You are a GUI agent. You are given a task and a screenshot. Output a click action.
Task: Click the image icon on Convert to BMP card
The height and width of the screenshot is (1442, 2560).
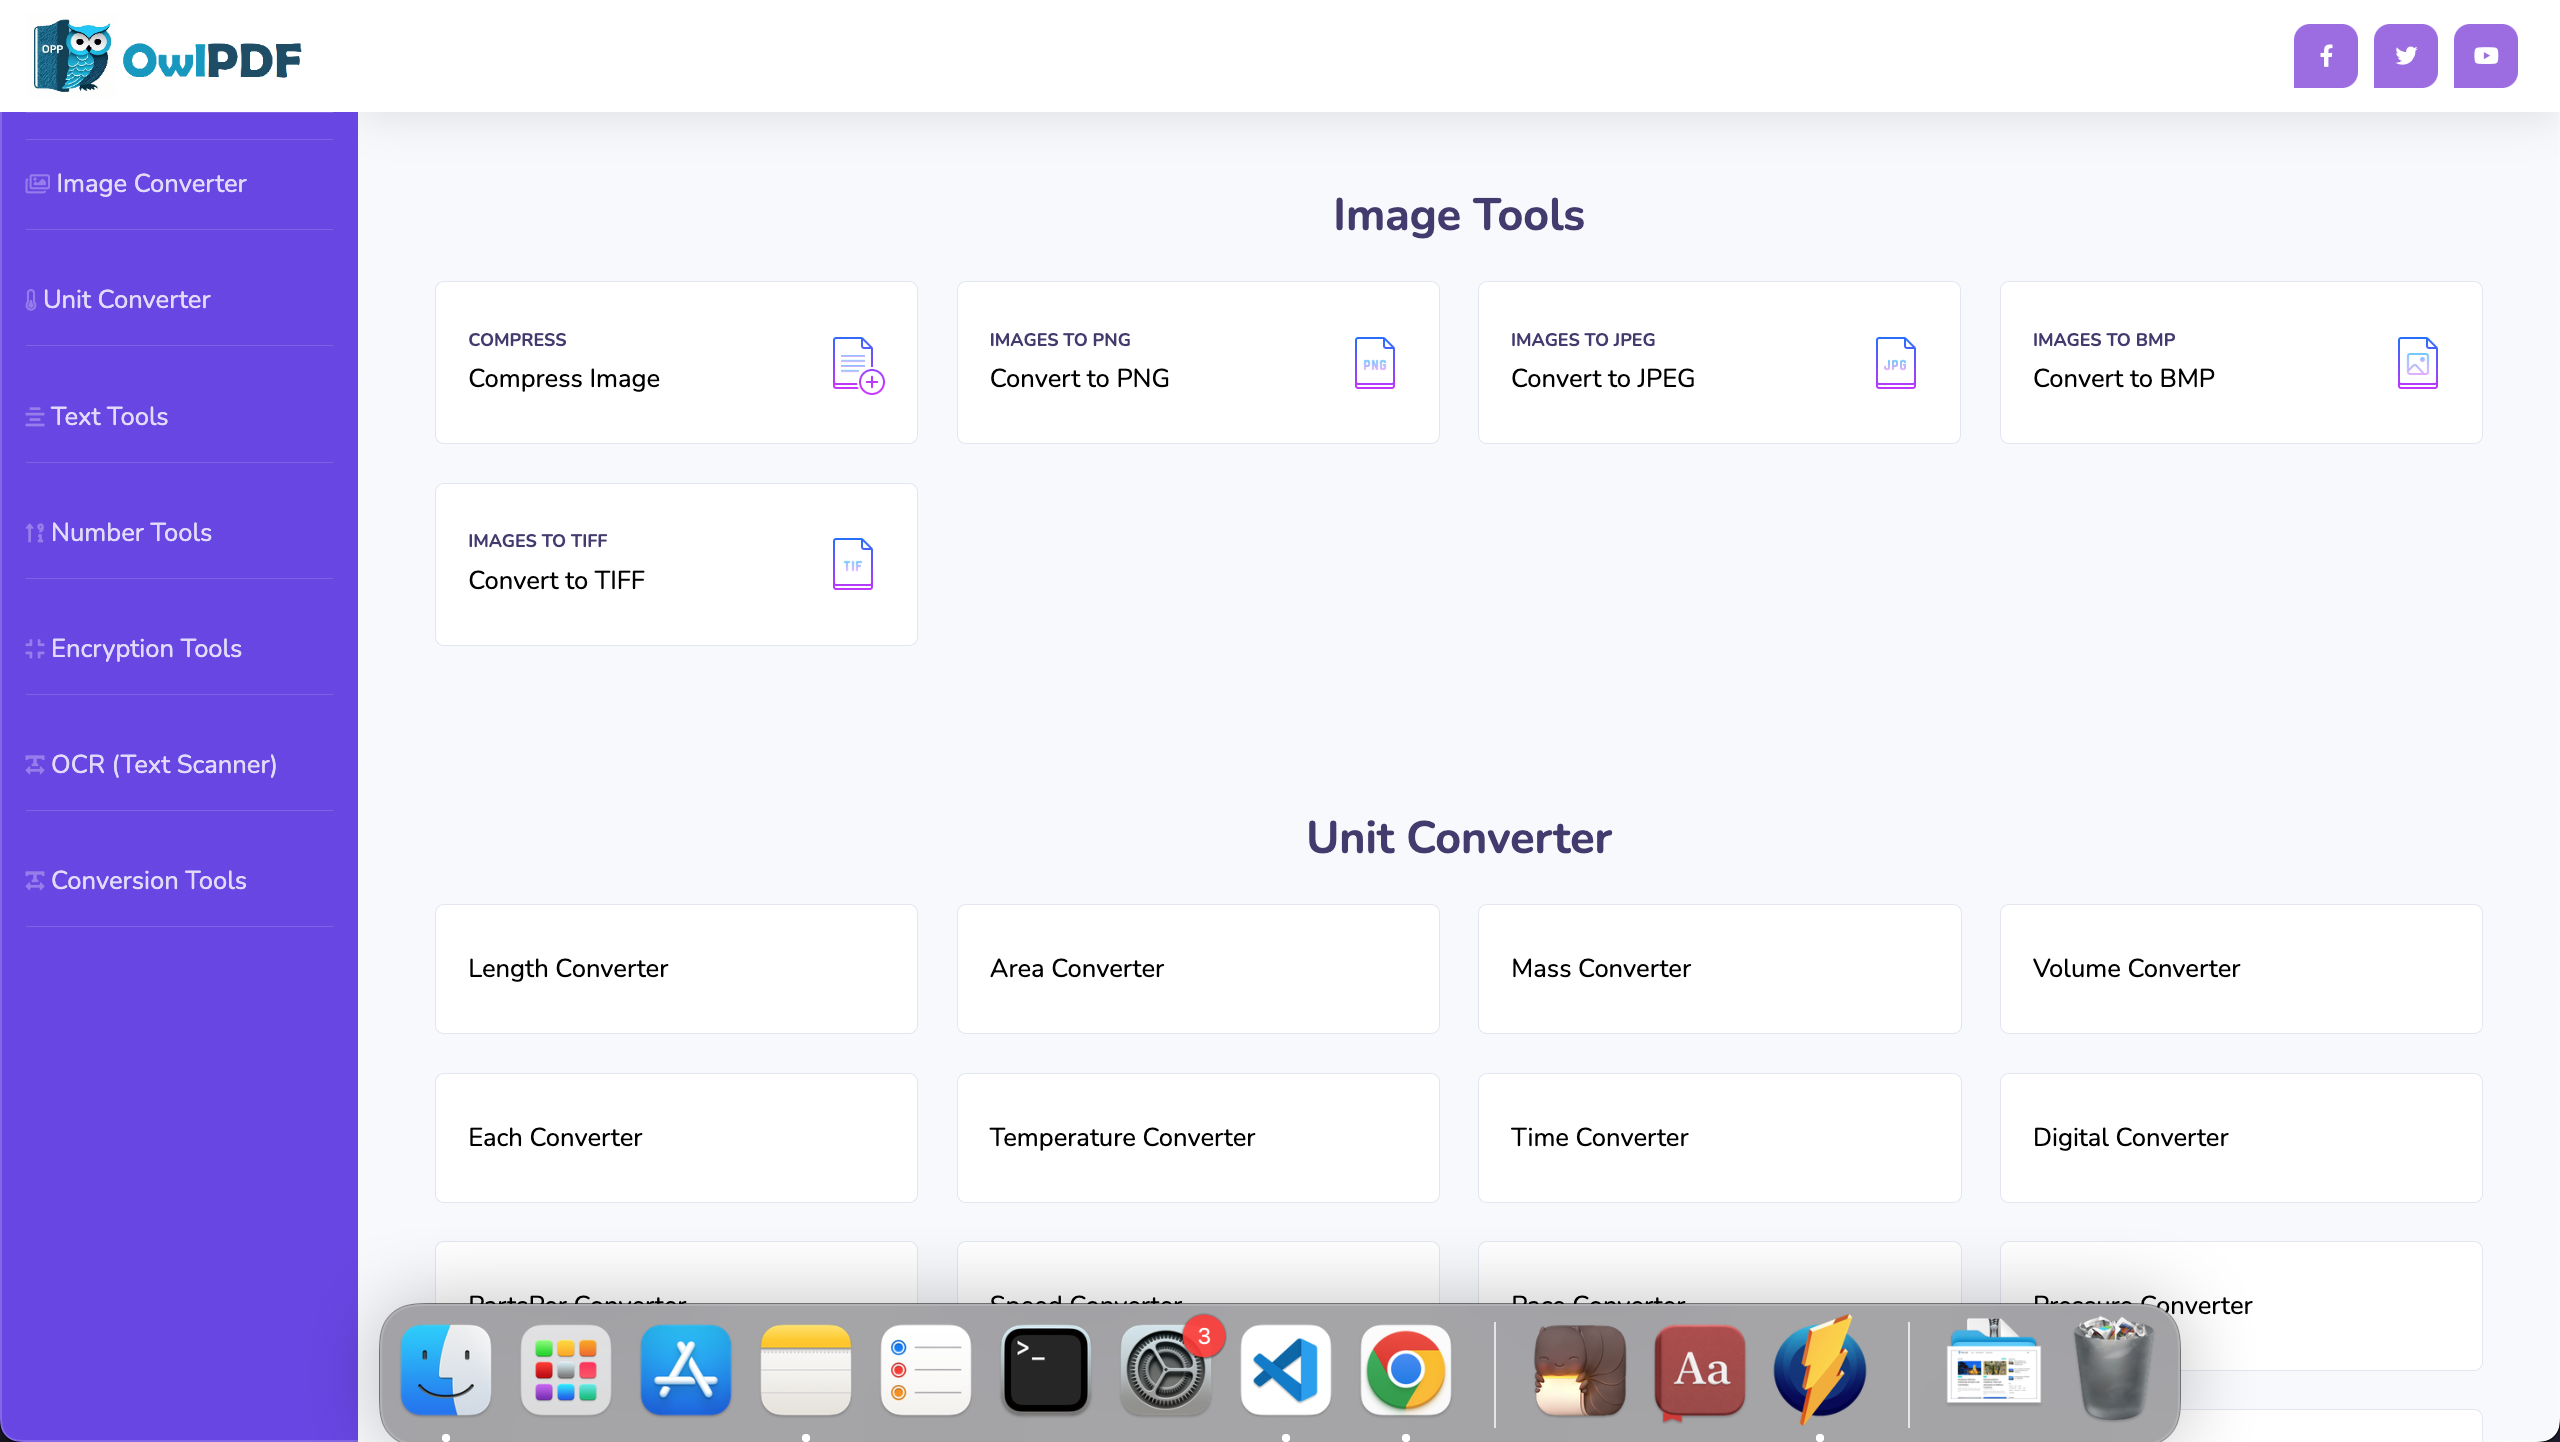[x=2418, y=362]
